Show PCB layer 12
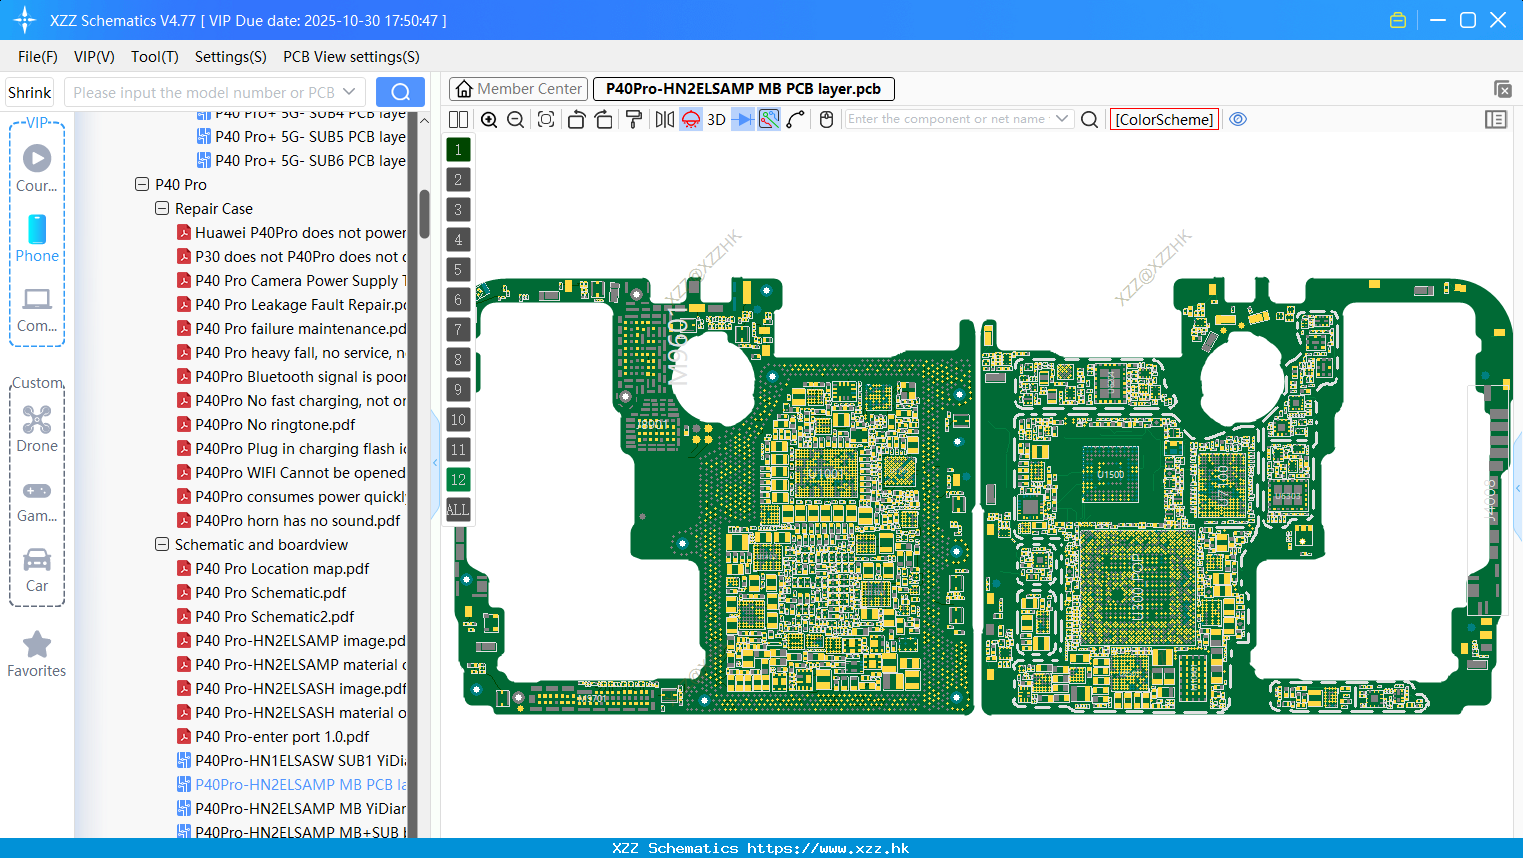 [458, 480]
